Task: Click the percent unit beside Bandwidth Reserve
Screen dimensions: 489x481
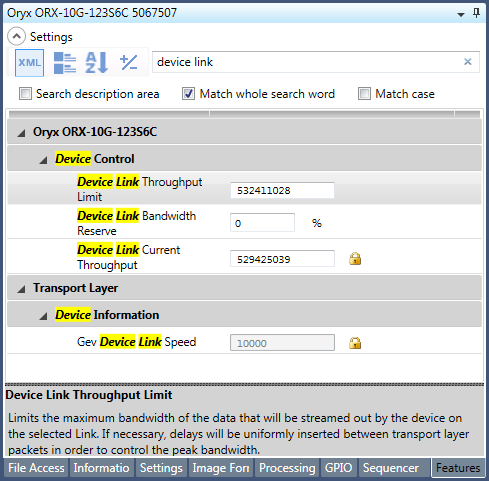Action: pyautogui.click(x=317, y=223)
